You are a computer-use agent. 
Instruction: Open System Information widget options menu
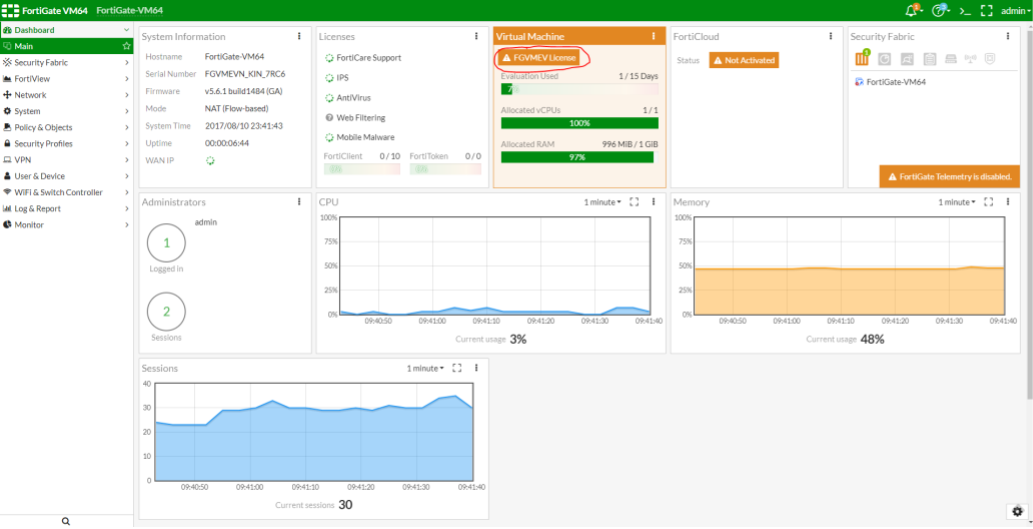point(299,36)
